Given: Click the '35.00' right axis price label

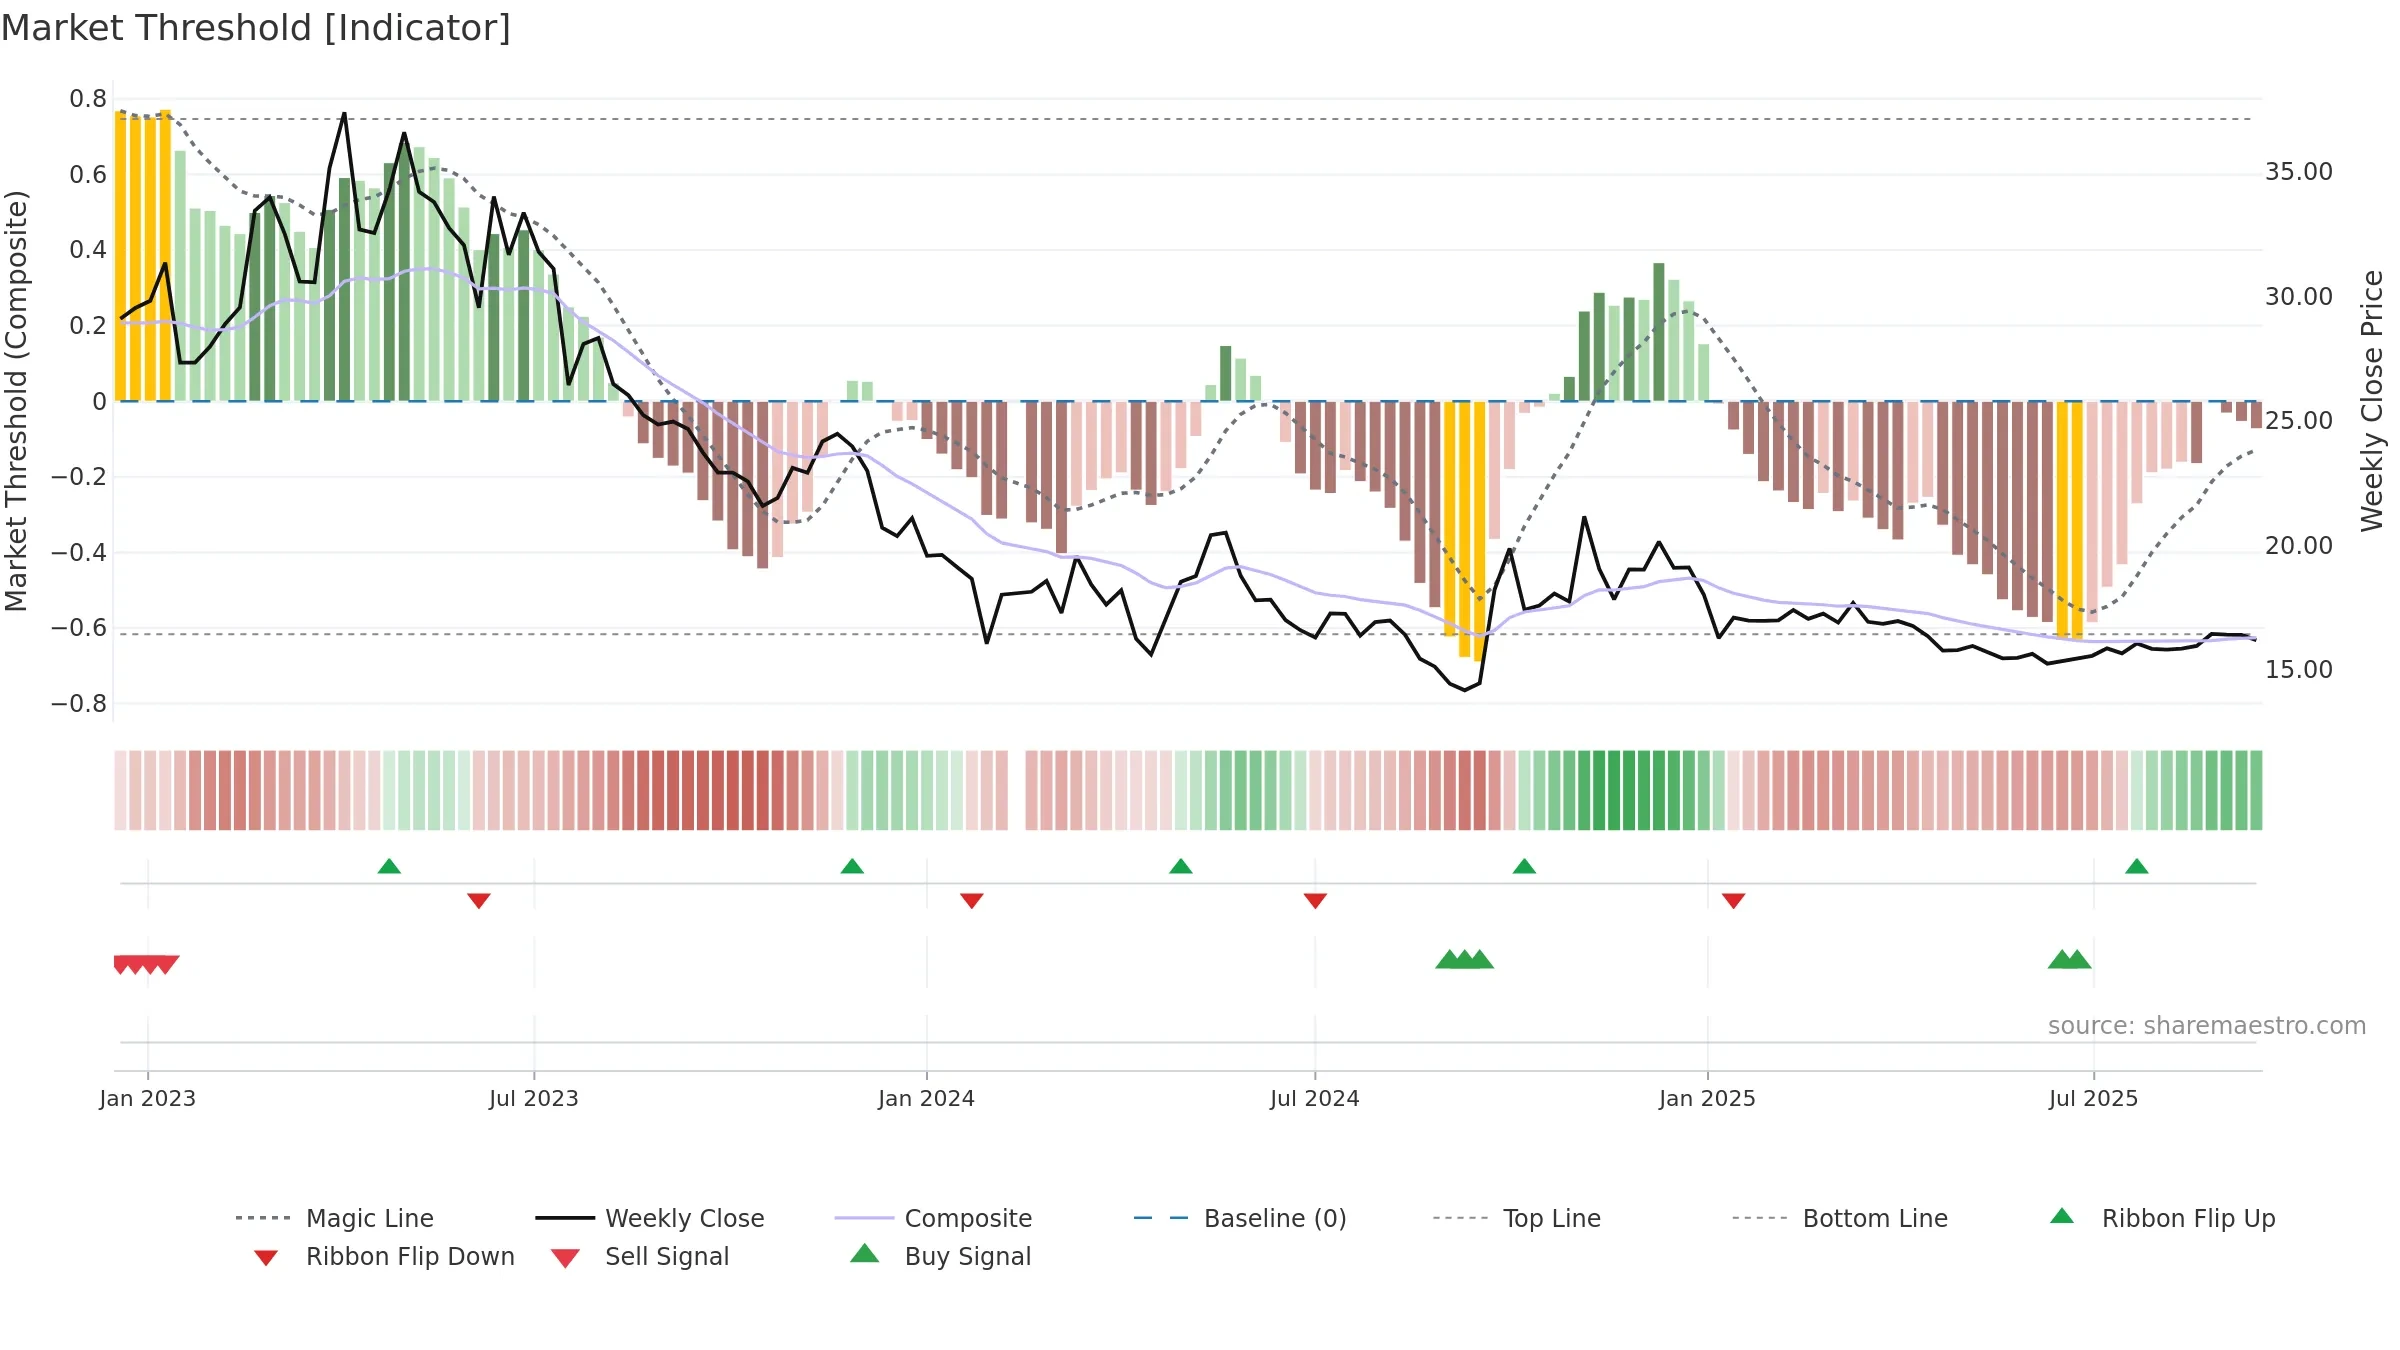Looking at the screenshot, I should pyautogui.click(x=2299, y=172).
